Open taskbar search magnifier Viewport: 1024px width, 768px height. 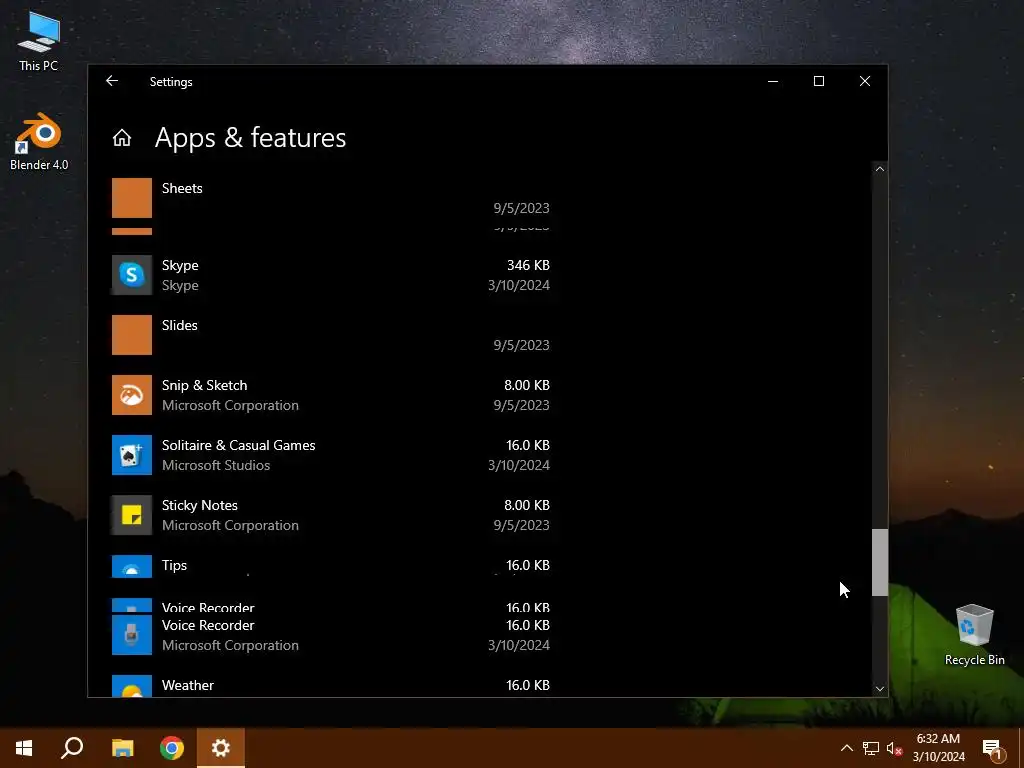(x=72, y=748)
